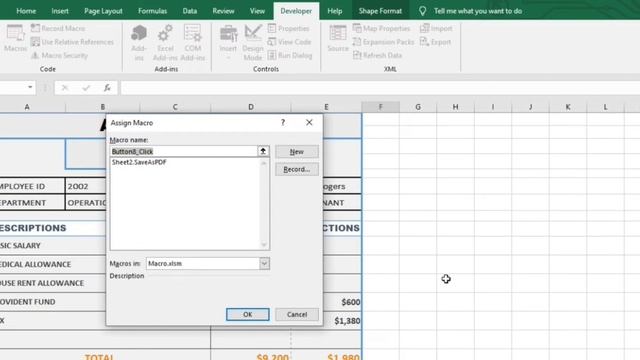This screenshot has width=640, height=360.
Task: Select column F header
Action: pyautogui.click(x=380, y=107)
